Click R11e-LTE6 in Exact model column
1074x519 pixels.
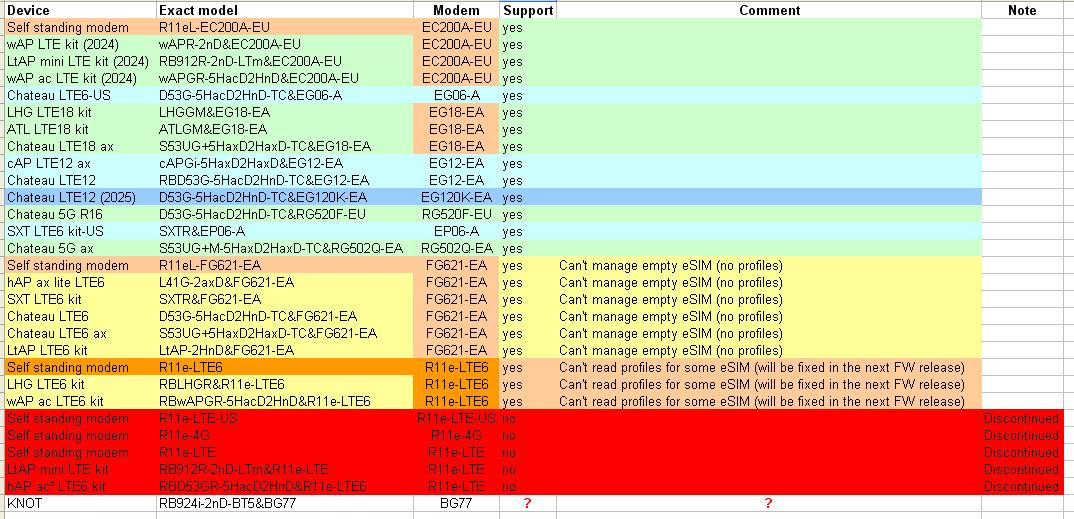click(x=284, y=368)
